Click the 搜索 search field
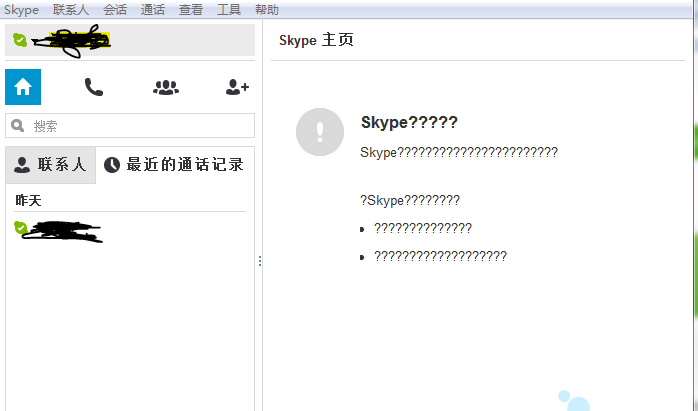 130,126
